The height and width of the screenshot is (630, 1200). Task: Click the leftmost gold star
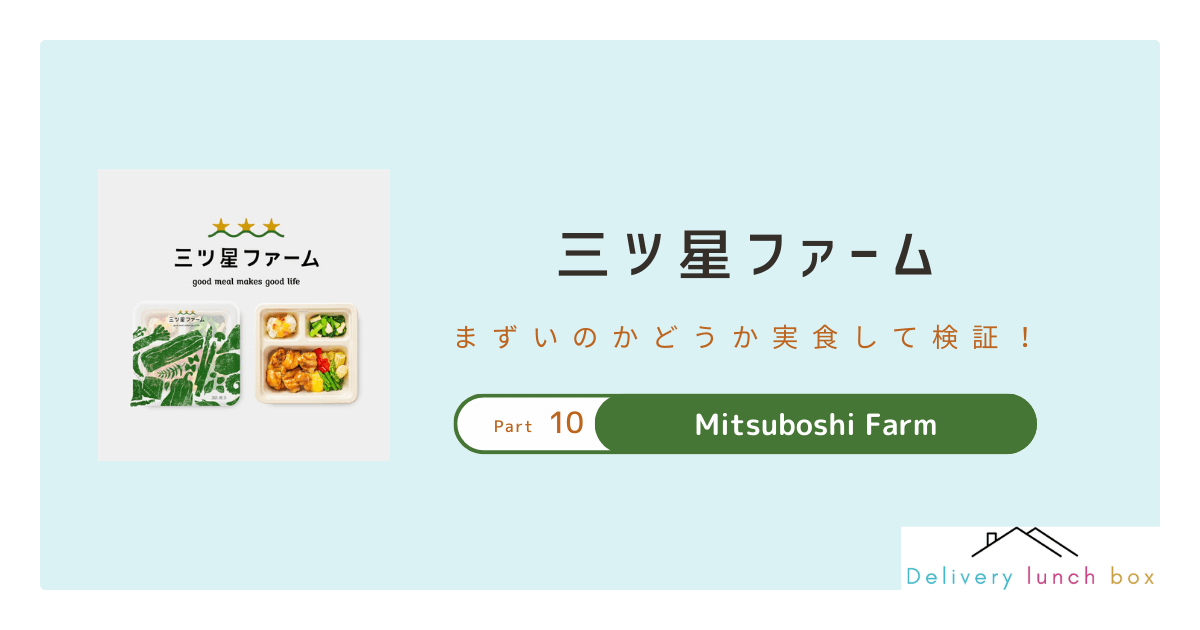pos(221,225)
